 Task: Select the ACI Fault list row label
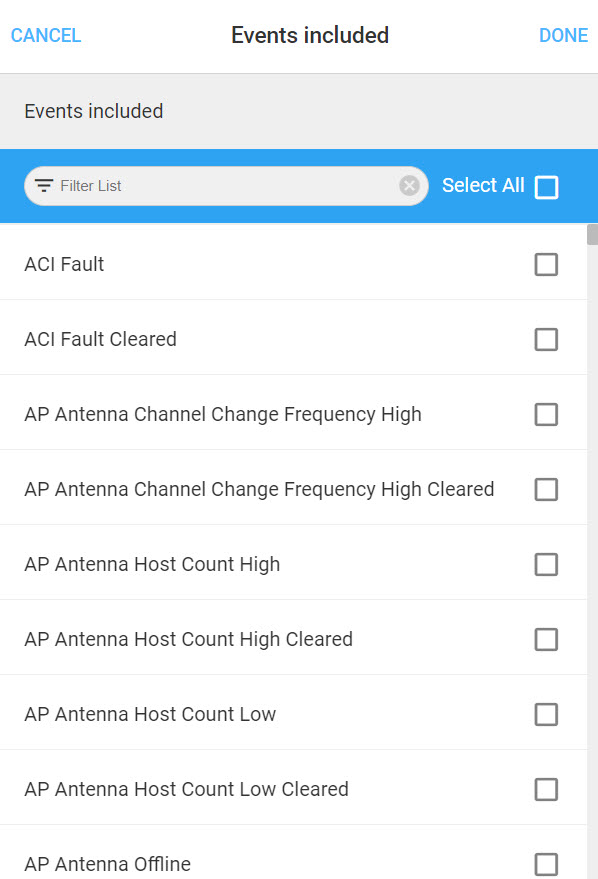64,264
